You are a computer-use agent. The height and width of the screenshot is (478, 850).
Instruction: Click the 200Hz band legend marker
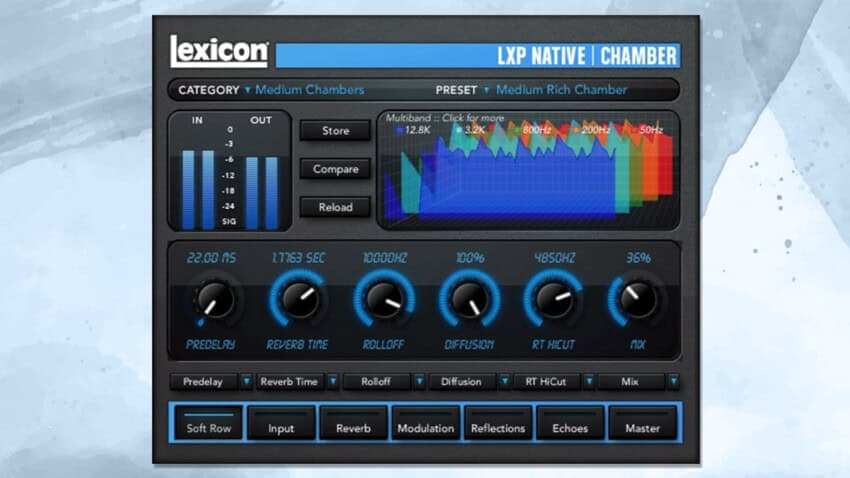tap(576, 130)
